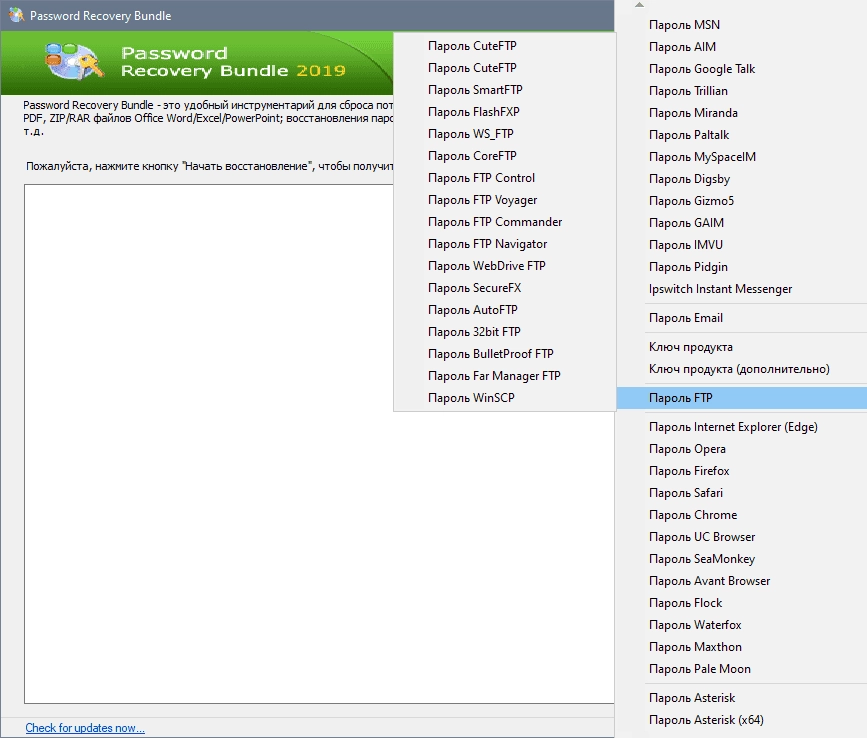Choose Пароль BulletProof FTP item
Image resolution: width=867 pixels, height=738 pixels.
(x=505, y=354)
